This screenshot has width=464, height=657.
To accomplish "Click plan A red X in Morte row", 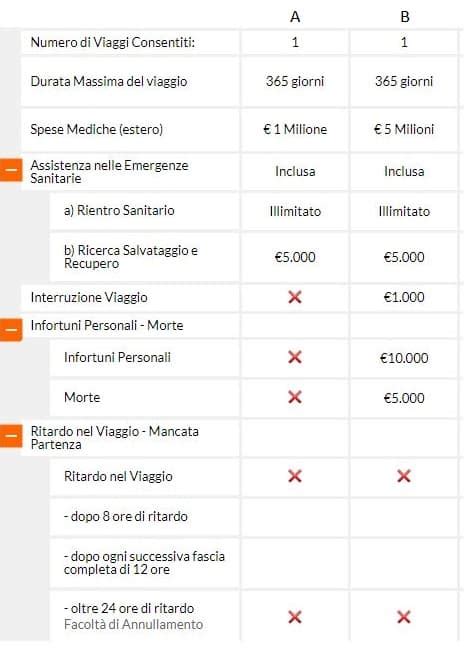I will point(295,397).
